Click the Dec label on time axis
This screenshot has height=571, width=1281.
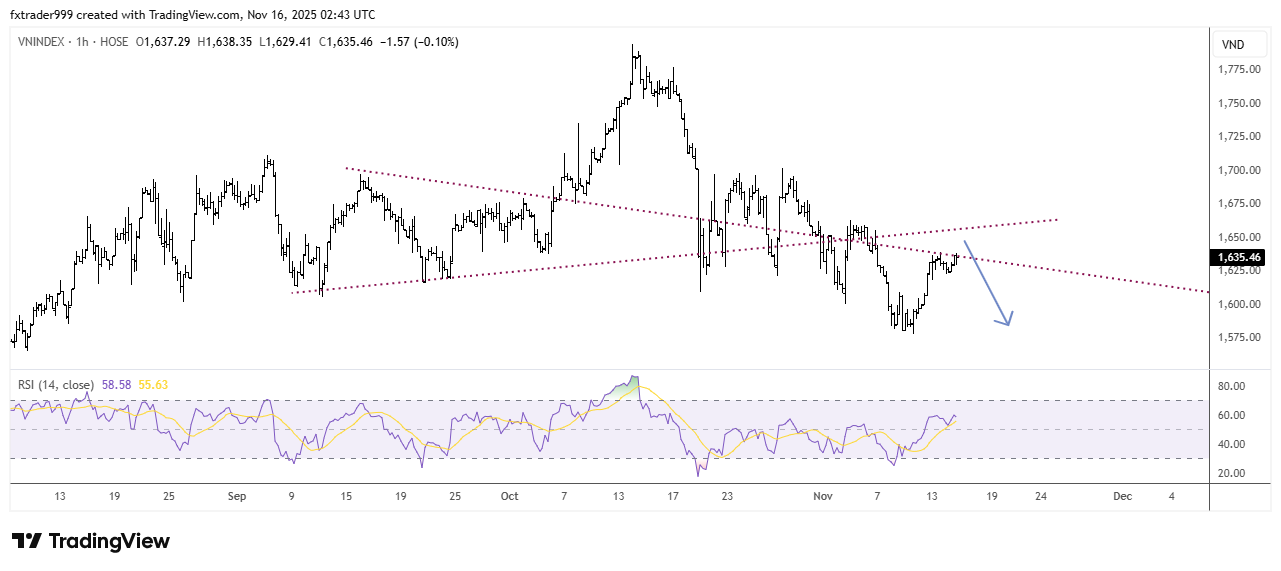[1122, 496]
